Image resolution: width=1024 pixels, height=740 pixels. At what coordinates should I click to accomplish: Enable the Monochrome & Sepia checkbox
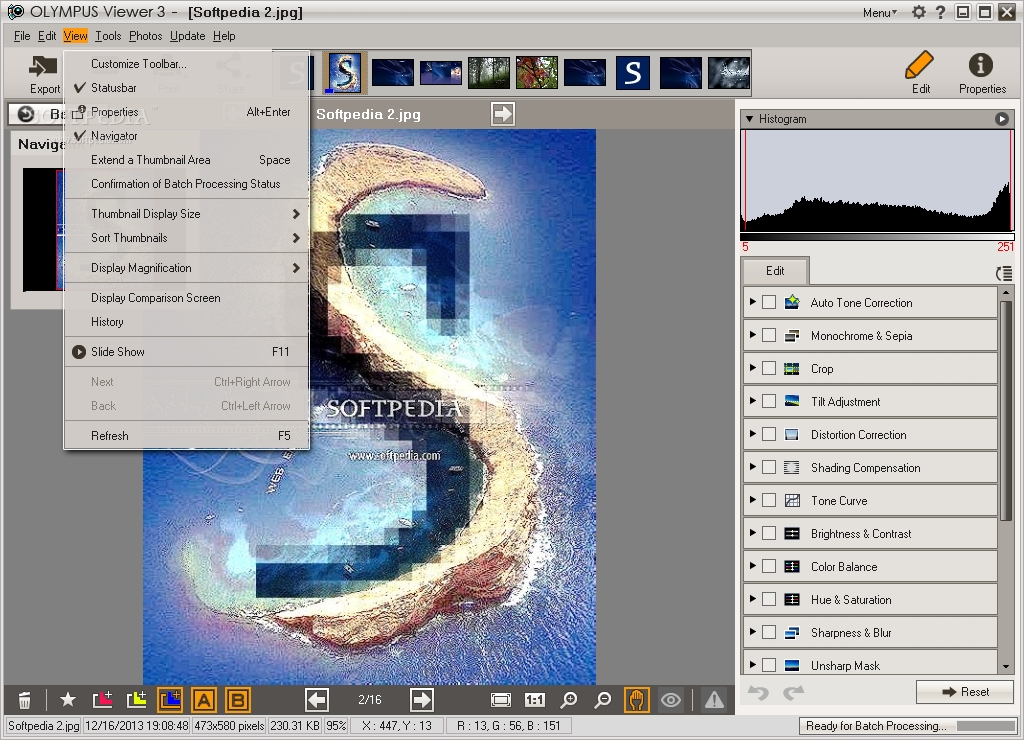pyautogui.click(x=769, y=335)
